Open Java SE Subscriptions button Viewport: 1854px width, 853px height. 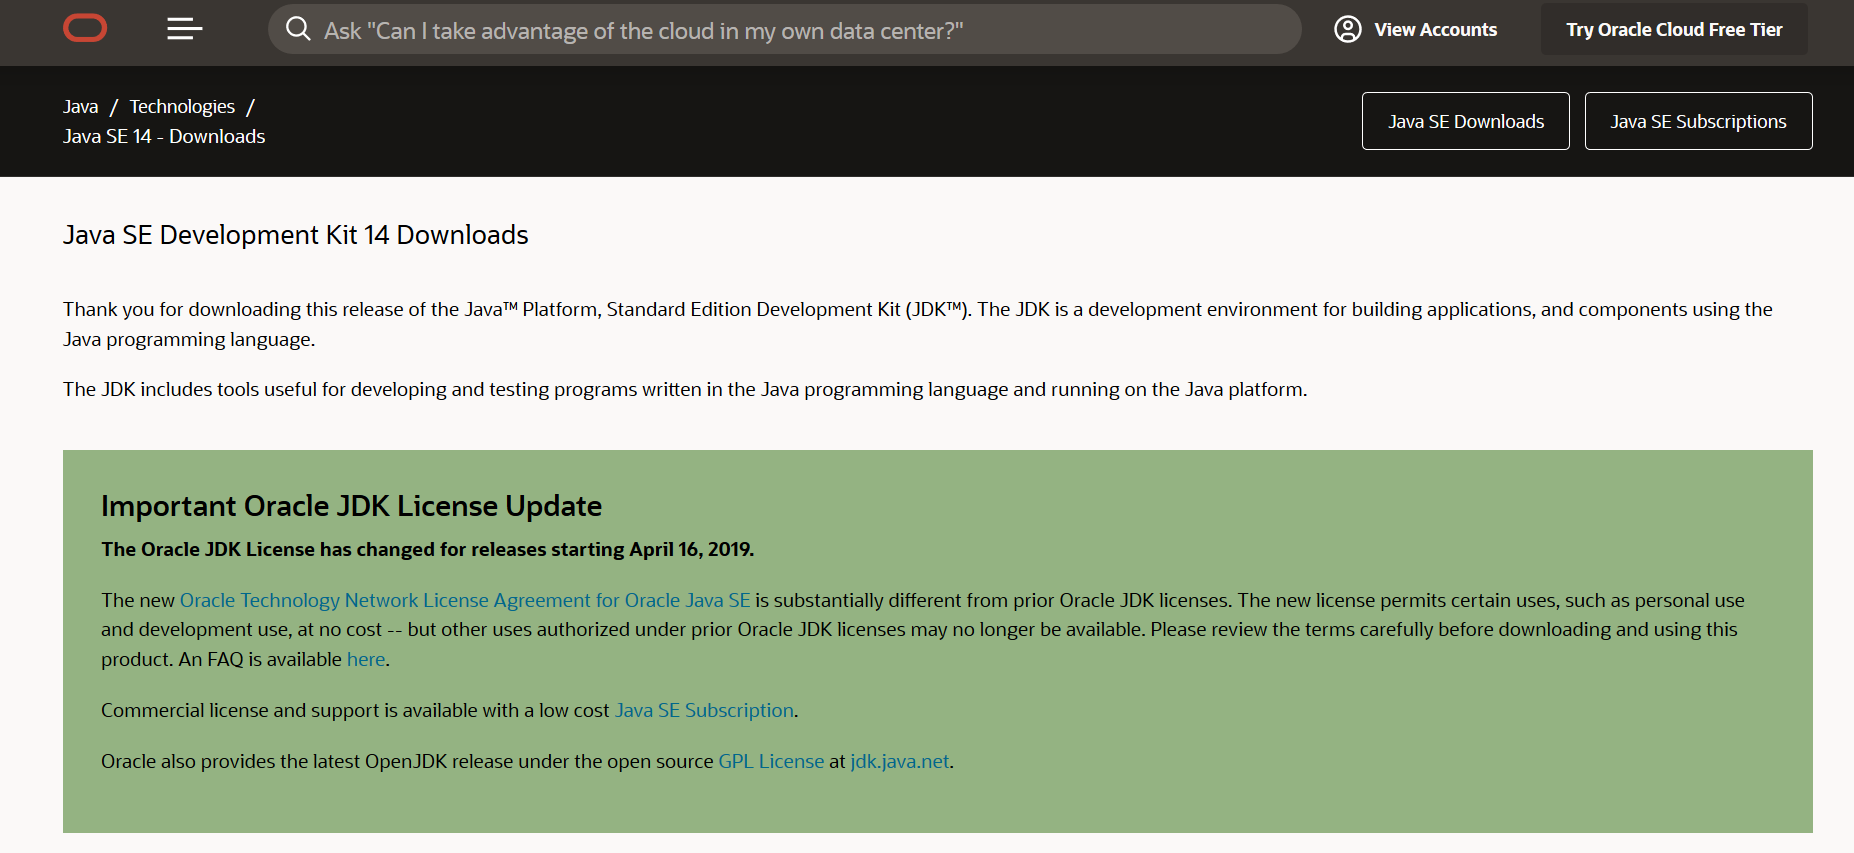click(1698, 121)
